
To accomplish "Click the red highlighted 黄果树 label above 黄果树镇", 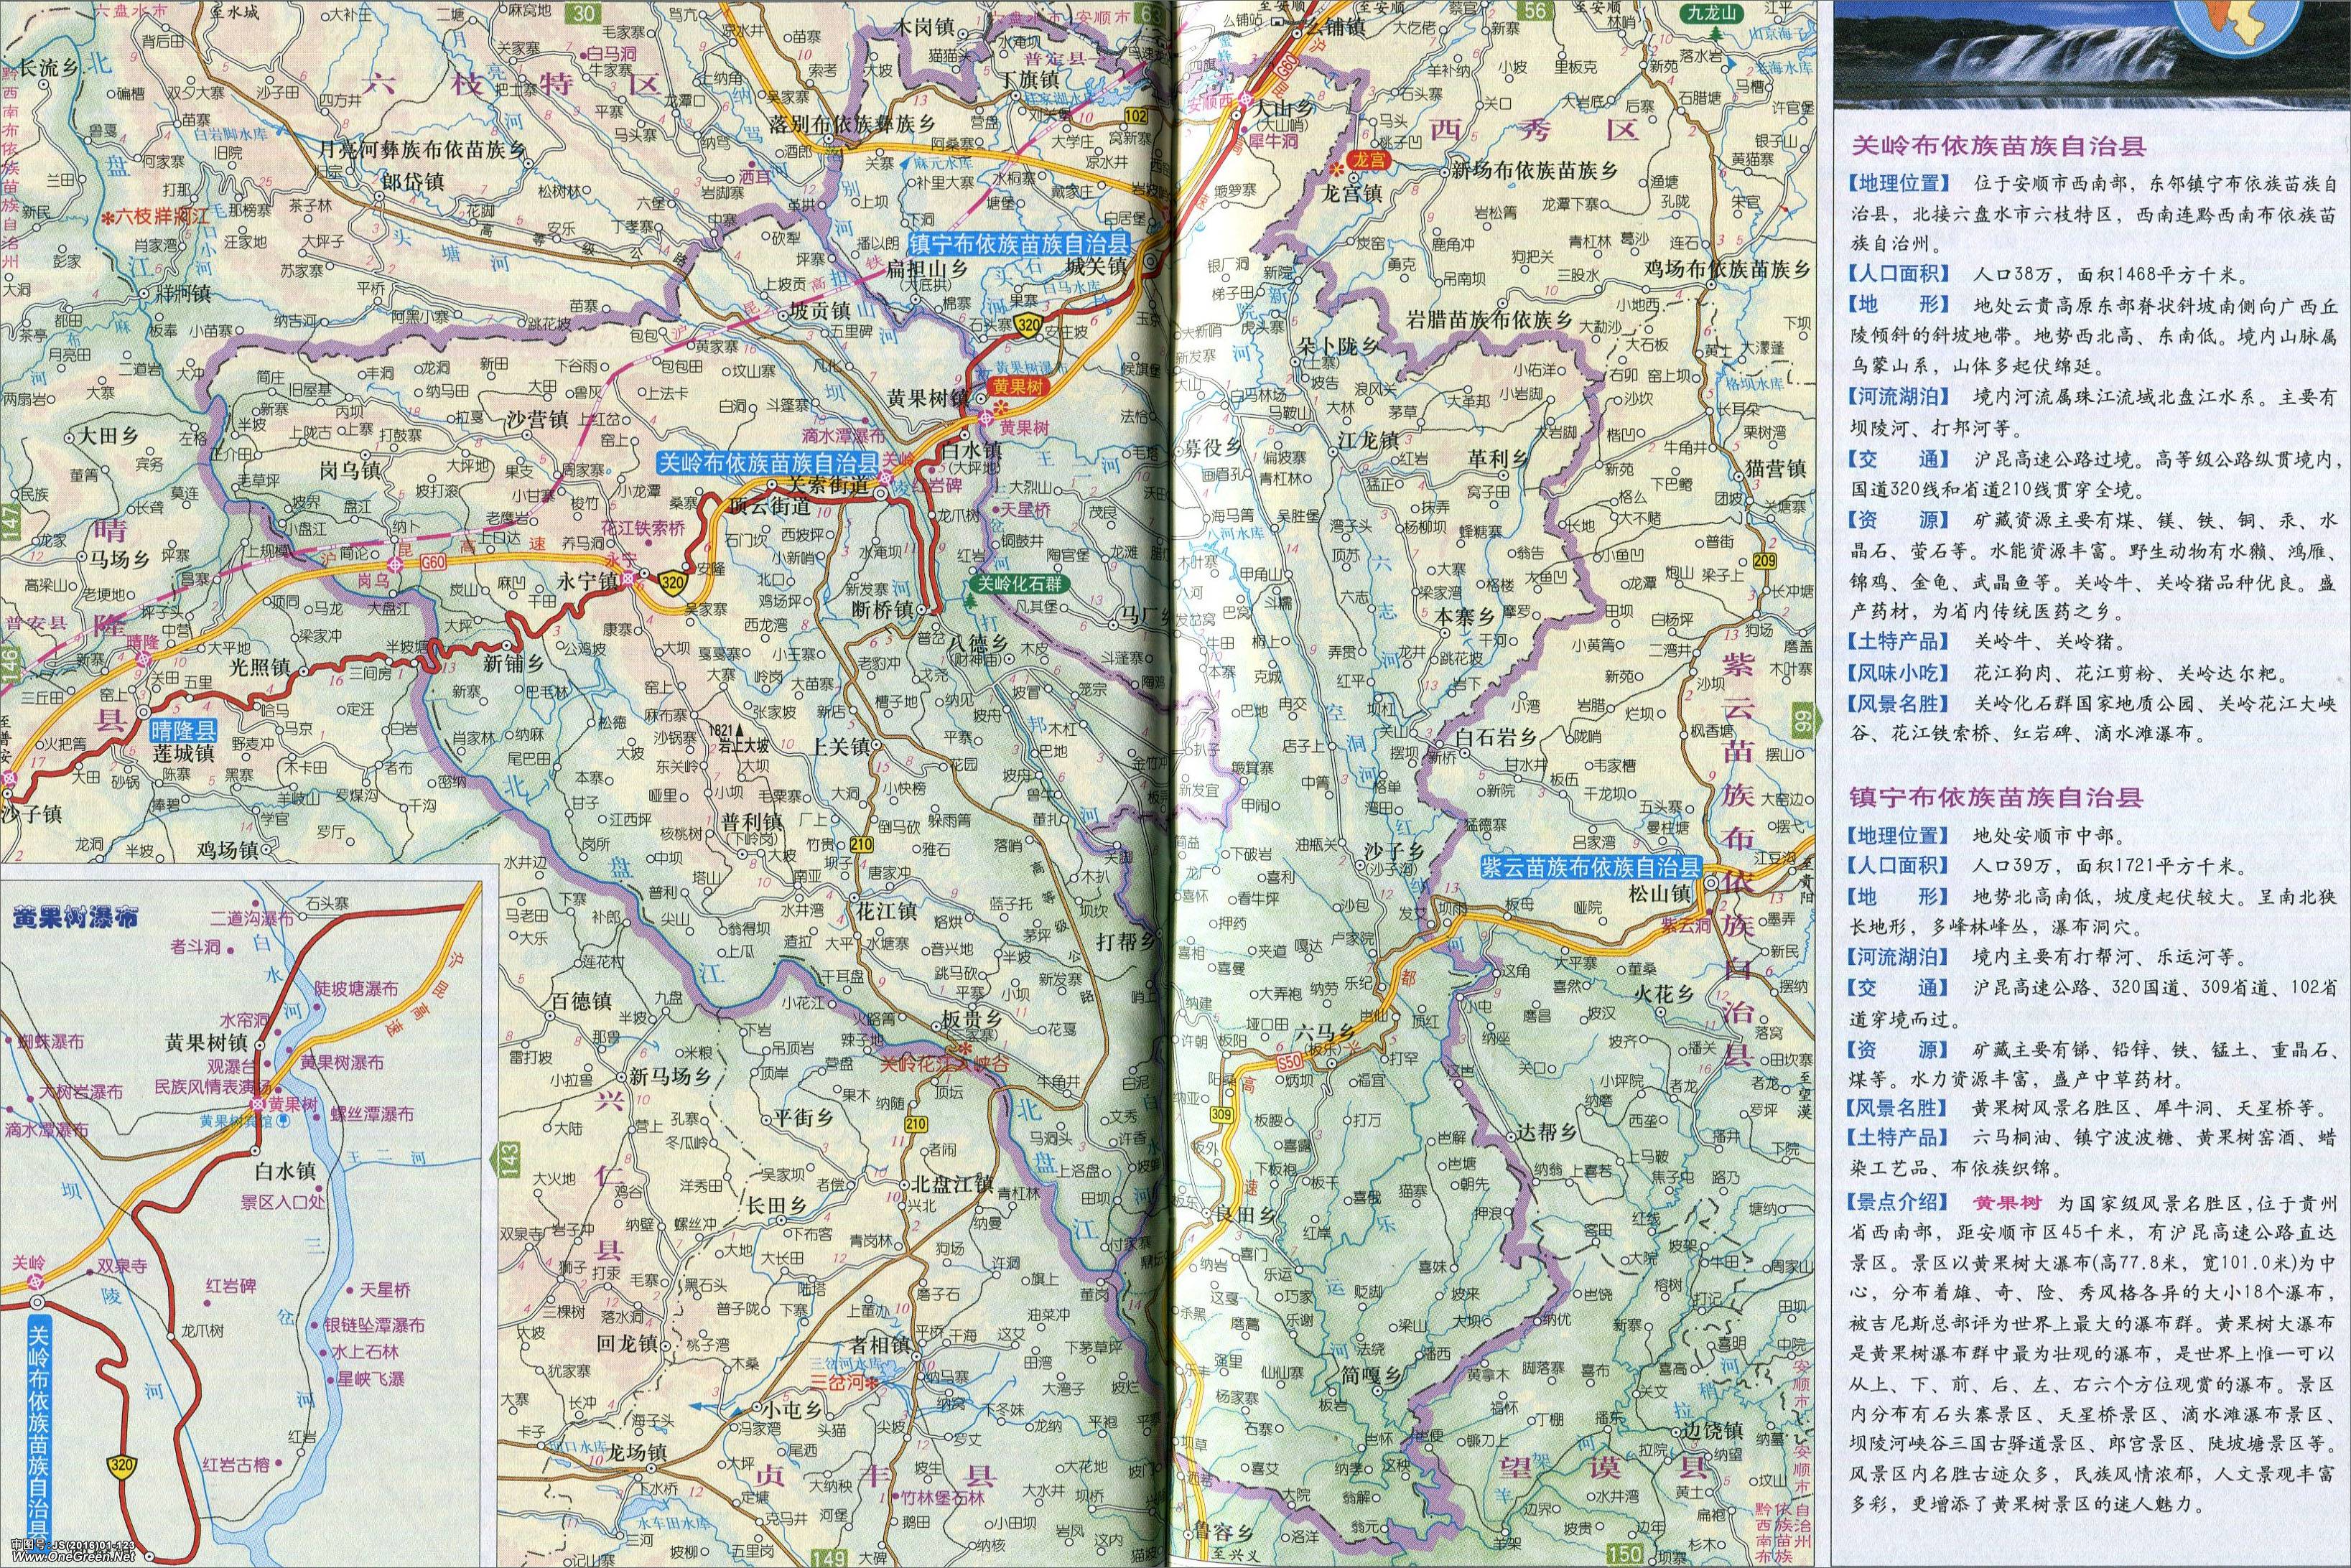I will click(x=1018, y=387).
